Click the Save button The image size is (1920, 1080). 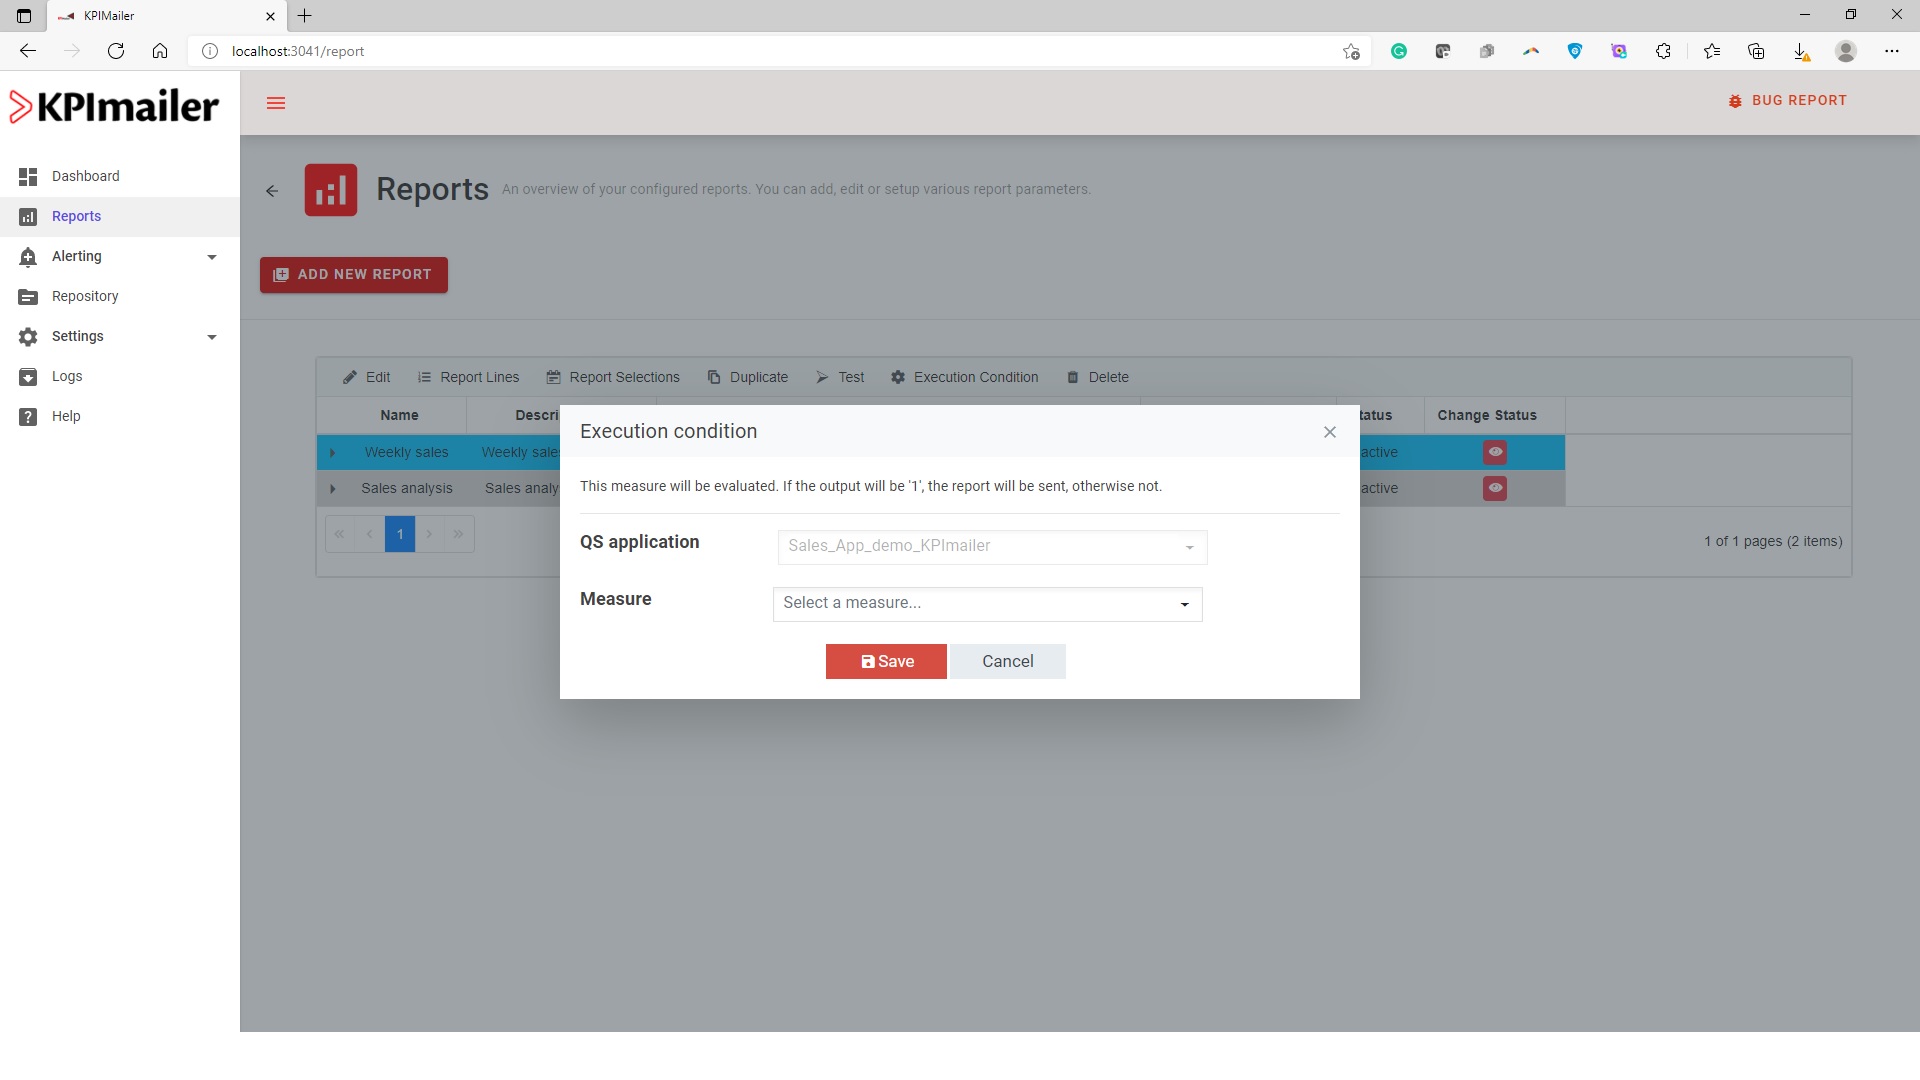[x=885, y=661]
